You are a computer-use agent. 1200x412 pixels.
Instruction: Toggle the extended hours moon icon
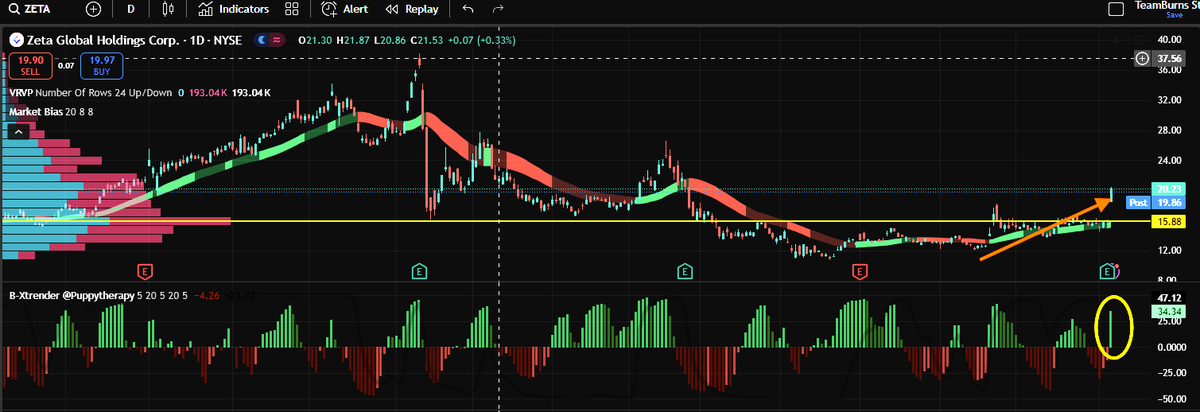click(264, 39)
